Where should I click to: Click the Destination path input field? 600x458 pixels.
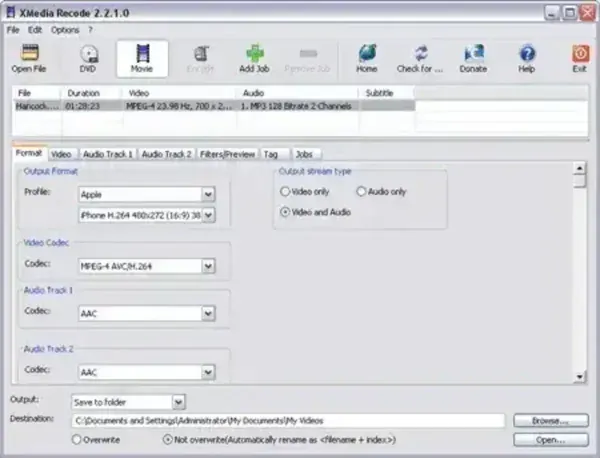pos(288,421)
